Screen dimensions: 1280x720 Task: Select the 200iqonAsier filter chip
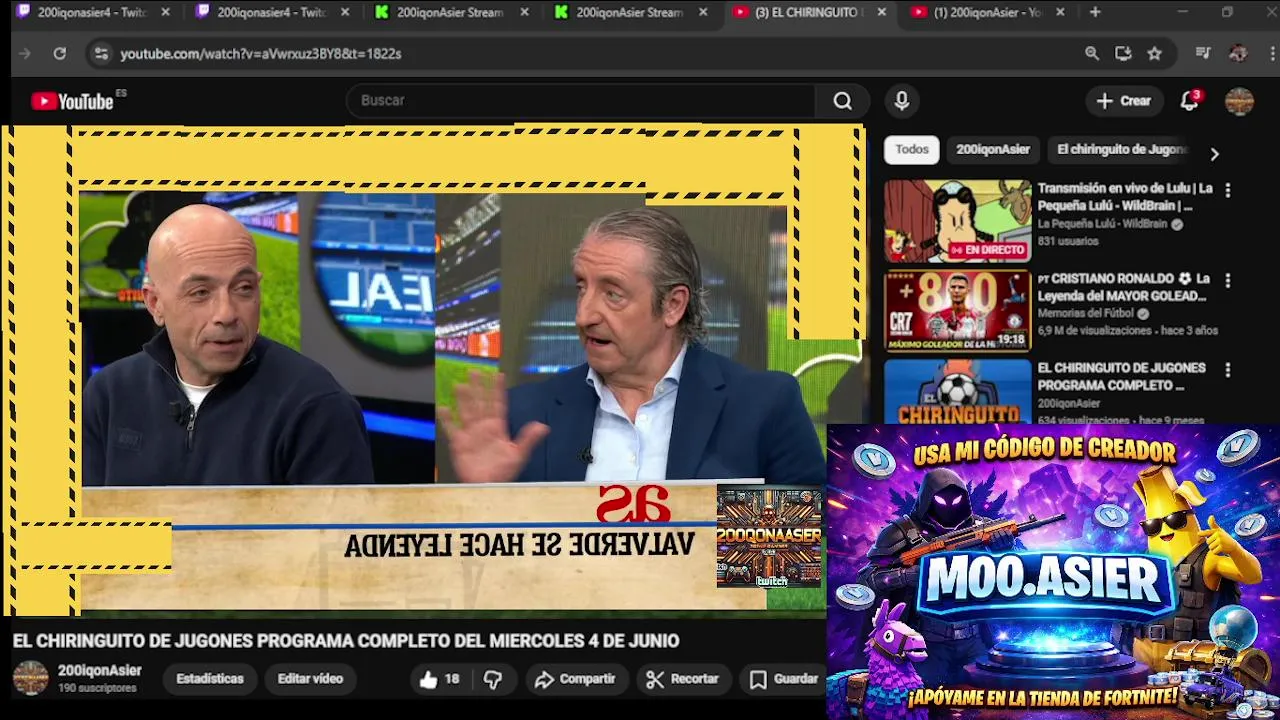point(993,150)
